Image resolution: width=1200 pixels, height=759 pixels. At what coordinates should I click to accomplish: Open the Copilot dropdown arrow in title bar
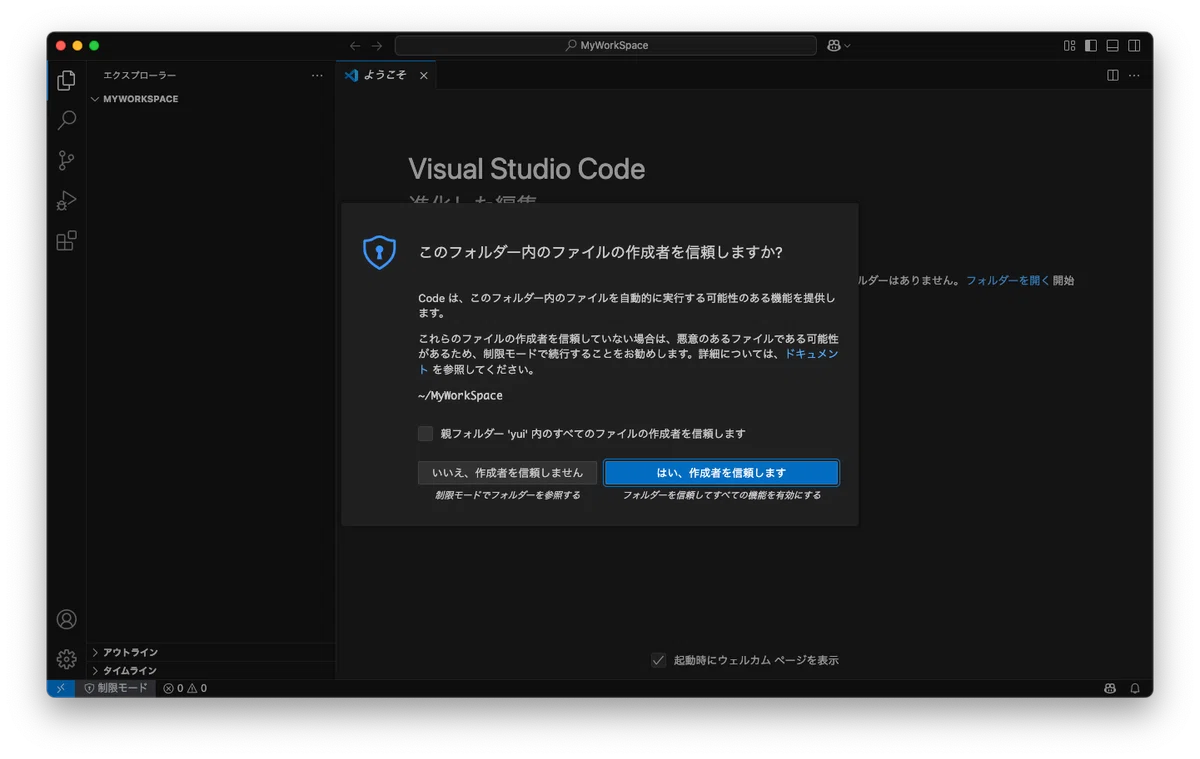coord(848,46)
